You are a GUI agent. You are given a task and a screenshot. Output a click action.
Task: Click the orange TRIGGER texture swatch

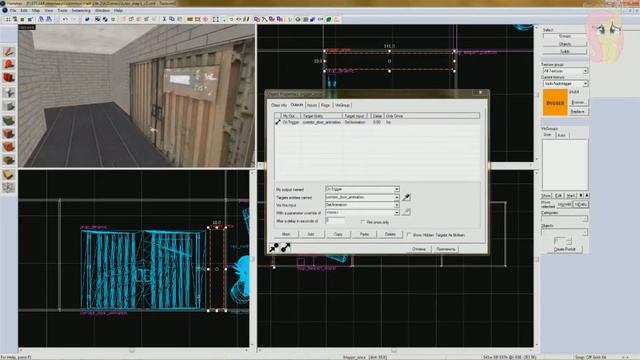555,103
